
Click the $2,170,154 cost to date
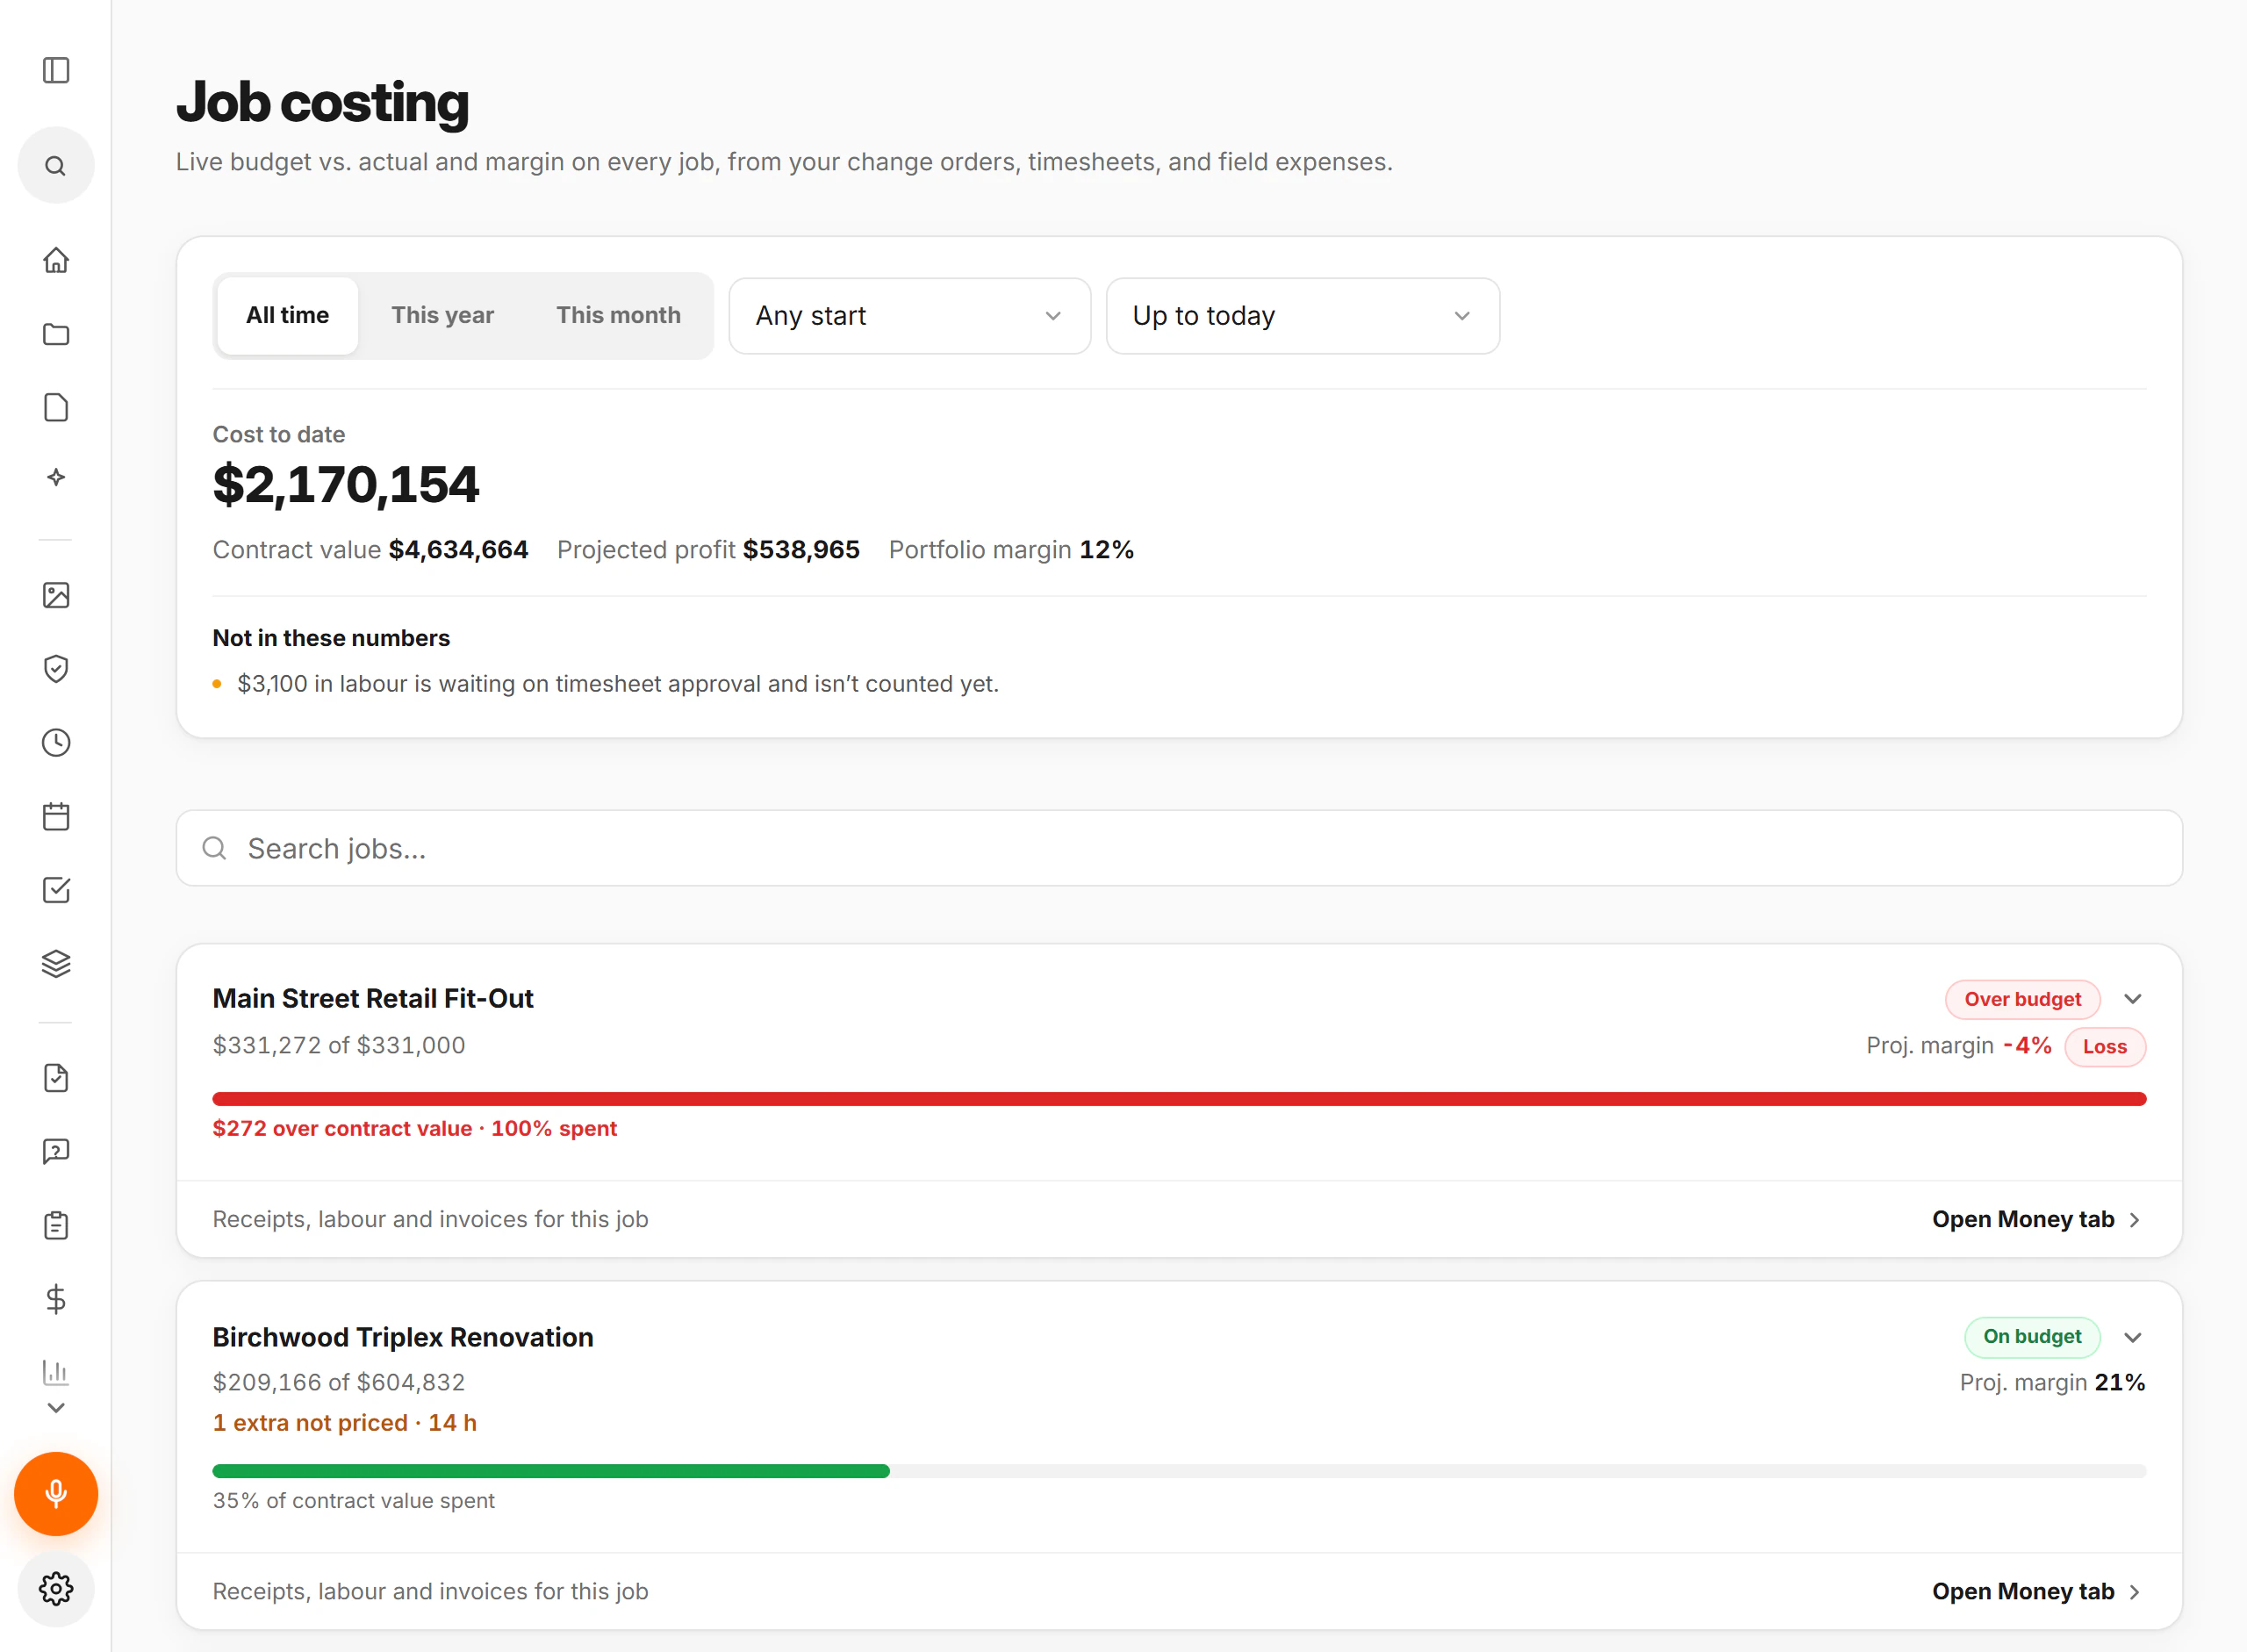coord(346,485)
